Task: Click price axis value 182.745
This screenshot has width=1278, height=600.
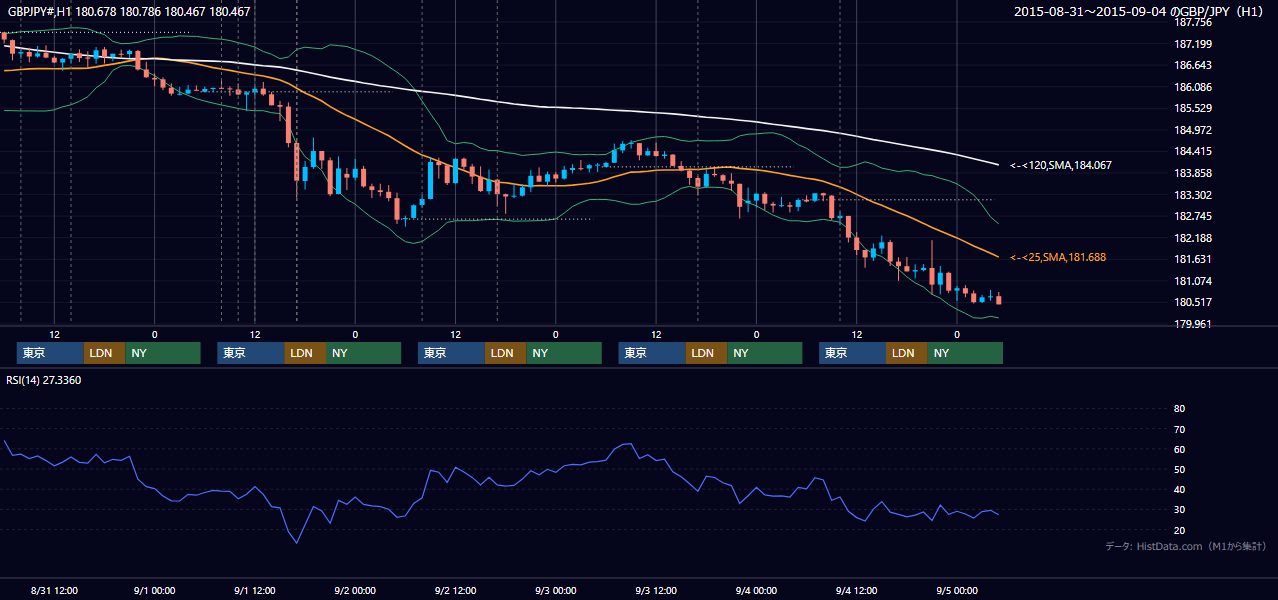Action: [x=1194, y=217]
